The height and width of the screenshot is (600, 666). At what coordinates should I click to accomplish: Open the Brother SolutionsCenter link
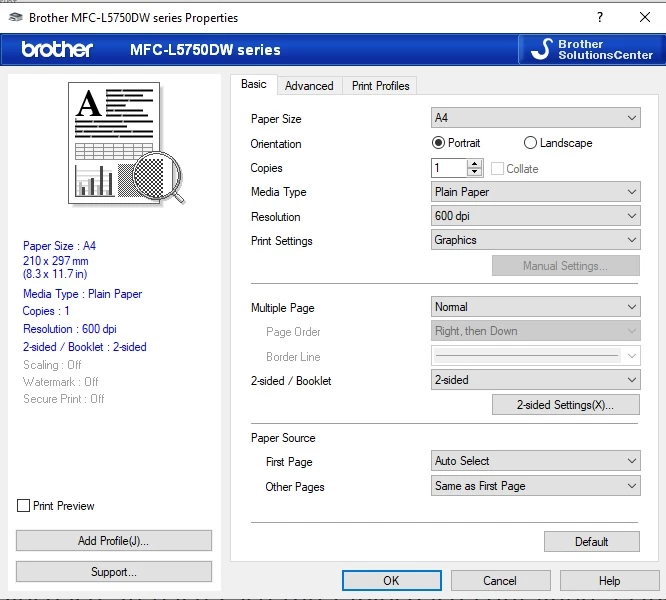tap(592, 50)
